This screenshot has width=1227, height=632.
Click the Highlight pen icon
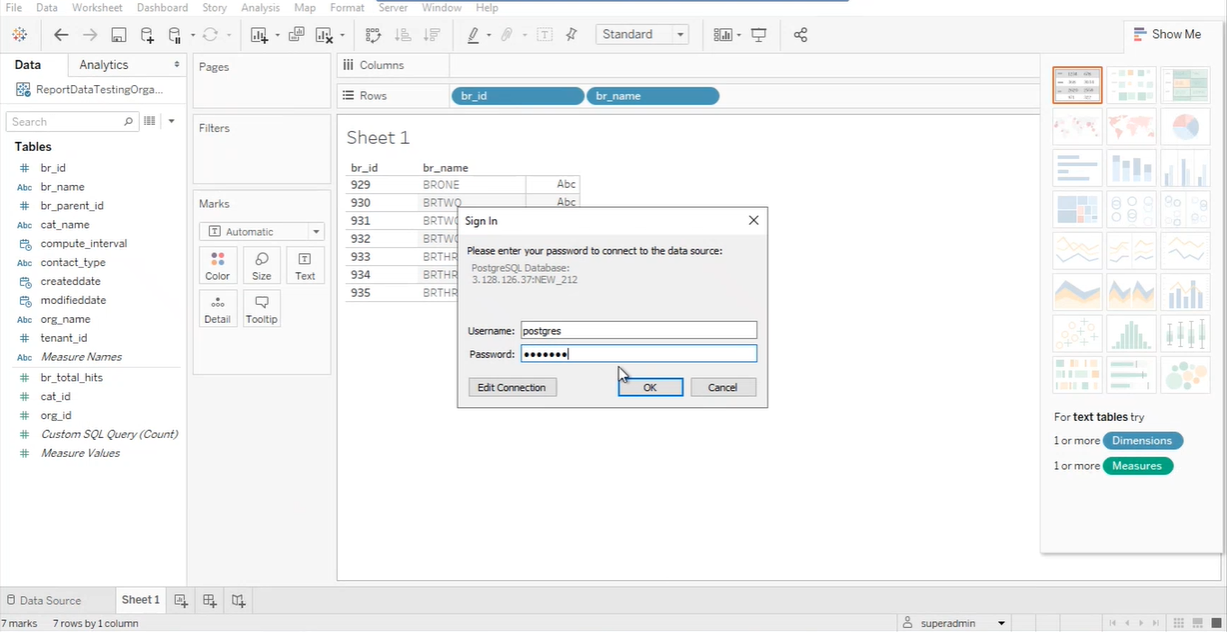coord(473,35)
